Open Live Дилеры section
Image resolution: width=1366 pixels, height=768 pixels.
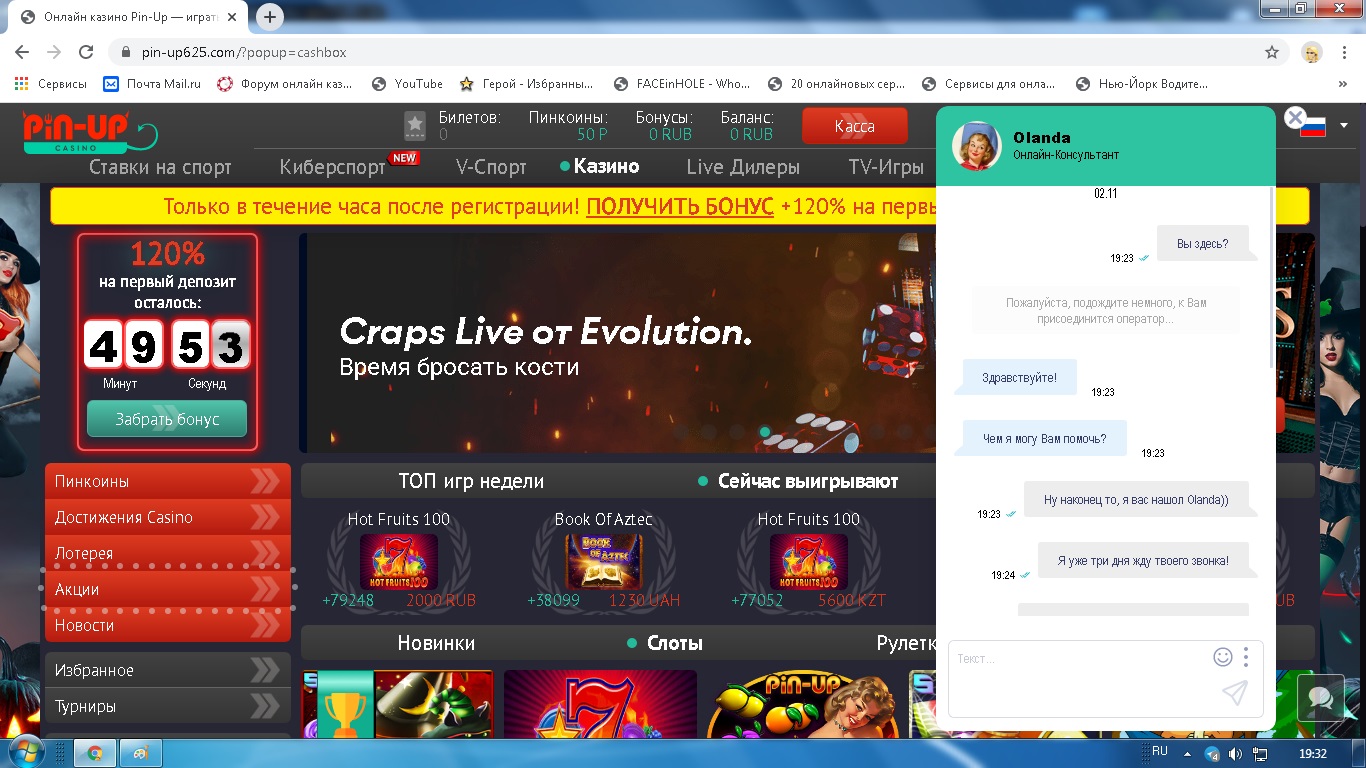pyautogui.click(x=743, y=167)
